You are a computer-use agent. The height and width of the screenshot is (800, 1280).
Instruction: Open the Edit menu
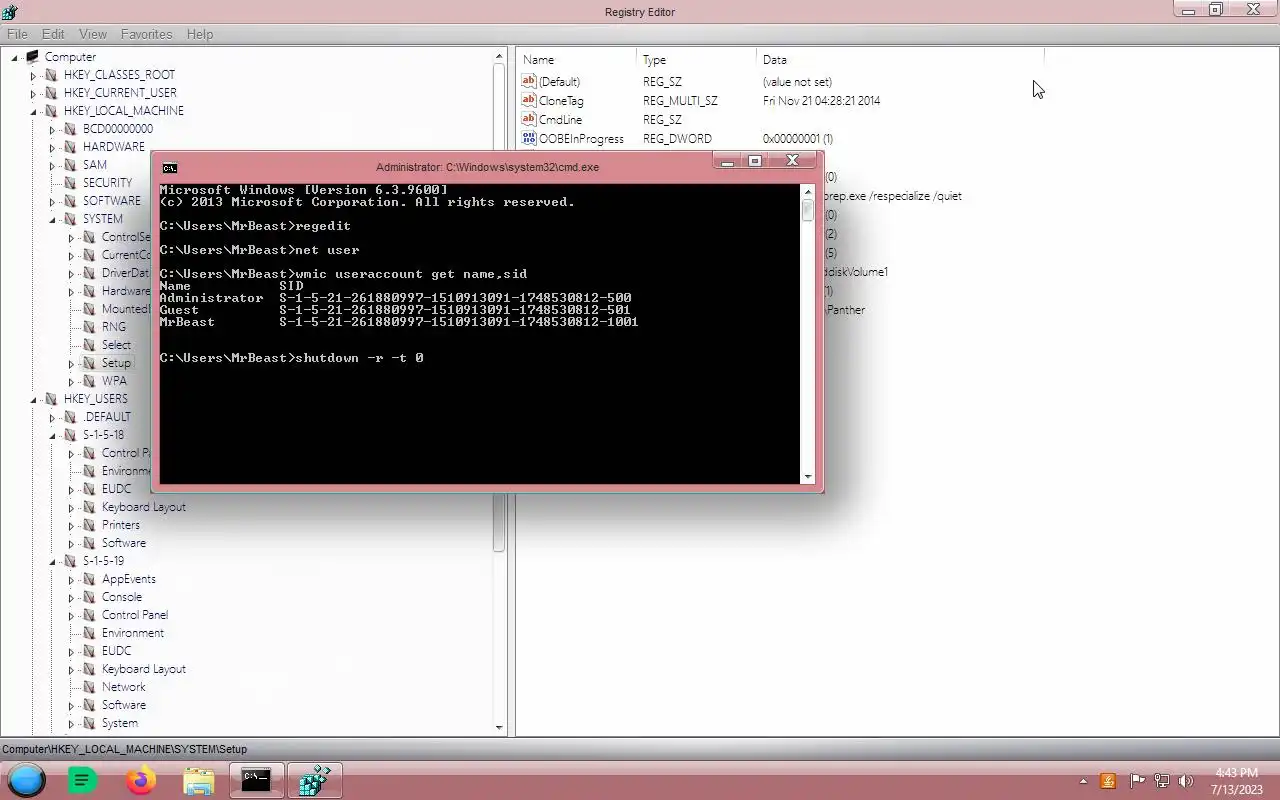click(53, 34)
